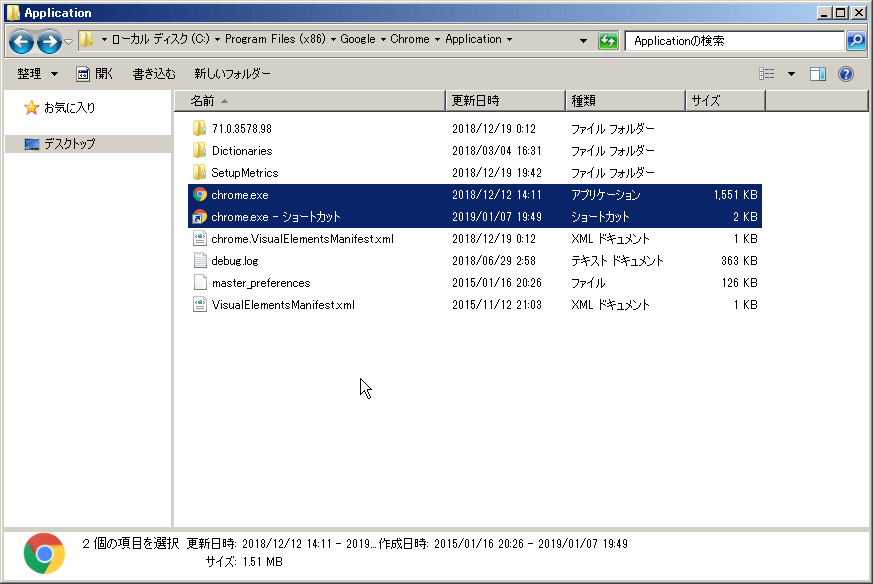Click the chrome.VisualElementsManifest.xml file icon
Viewport: 873px width, 584px height.
(200, 238)
